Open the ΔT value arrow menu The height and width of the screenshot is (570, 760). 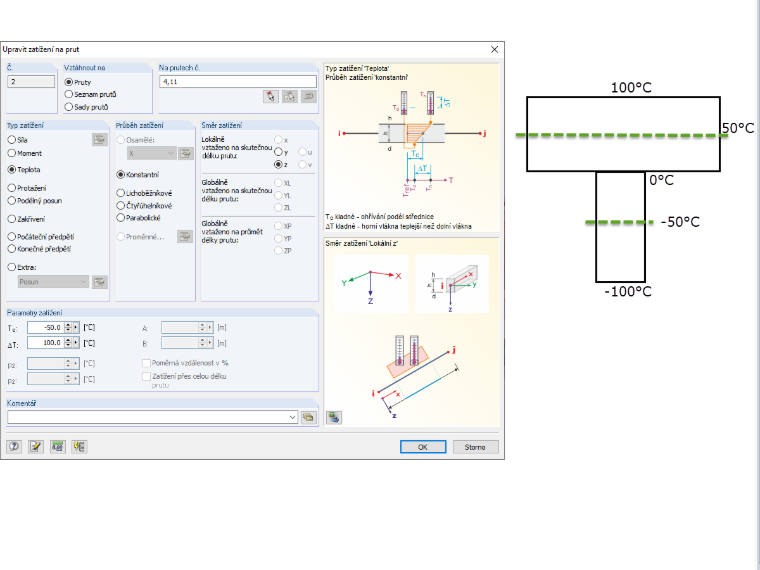pos(76,343)
